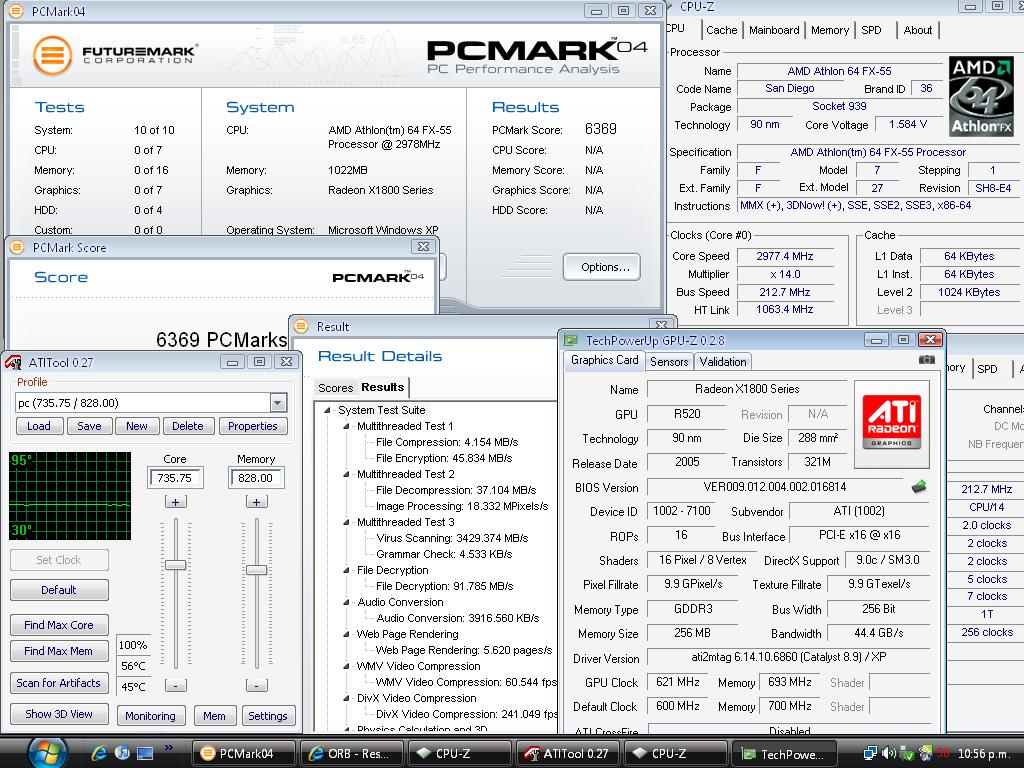Screen dimensions: 1024x768
Task: Expand the Quick Launch overflow chevron
Action: [x=168, y=747]
